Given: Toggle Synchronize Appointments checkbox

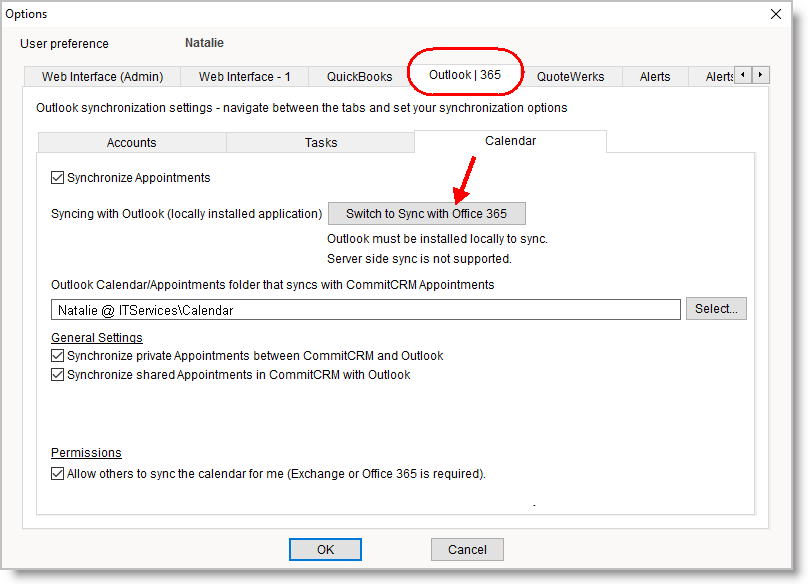Looking at the screenshot, I should pos(58,178).
